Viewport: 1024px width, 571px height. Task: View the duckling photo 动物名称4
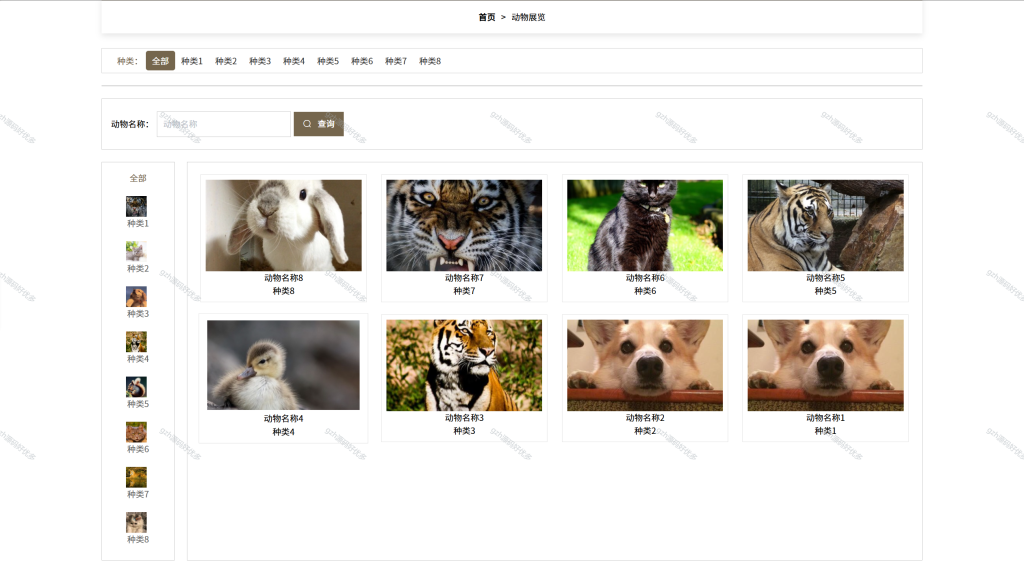tap(283, 365)
